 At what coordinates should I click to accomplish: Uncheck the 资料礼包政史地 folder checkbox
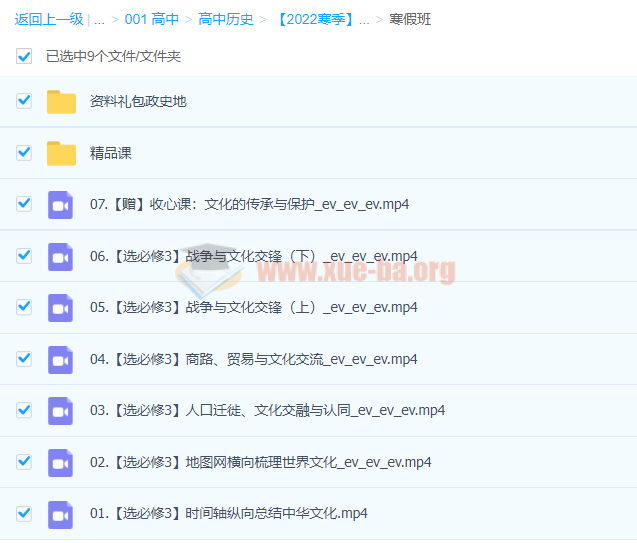pyautogui.click(x=24, y=101)
